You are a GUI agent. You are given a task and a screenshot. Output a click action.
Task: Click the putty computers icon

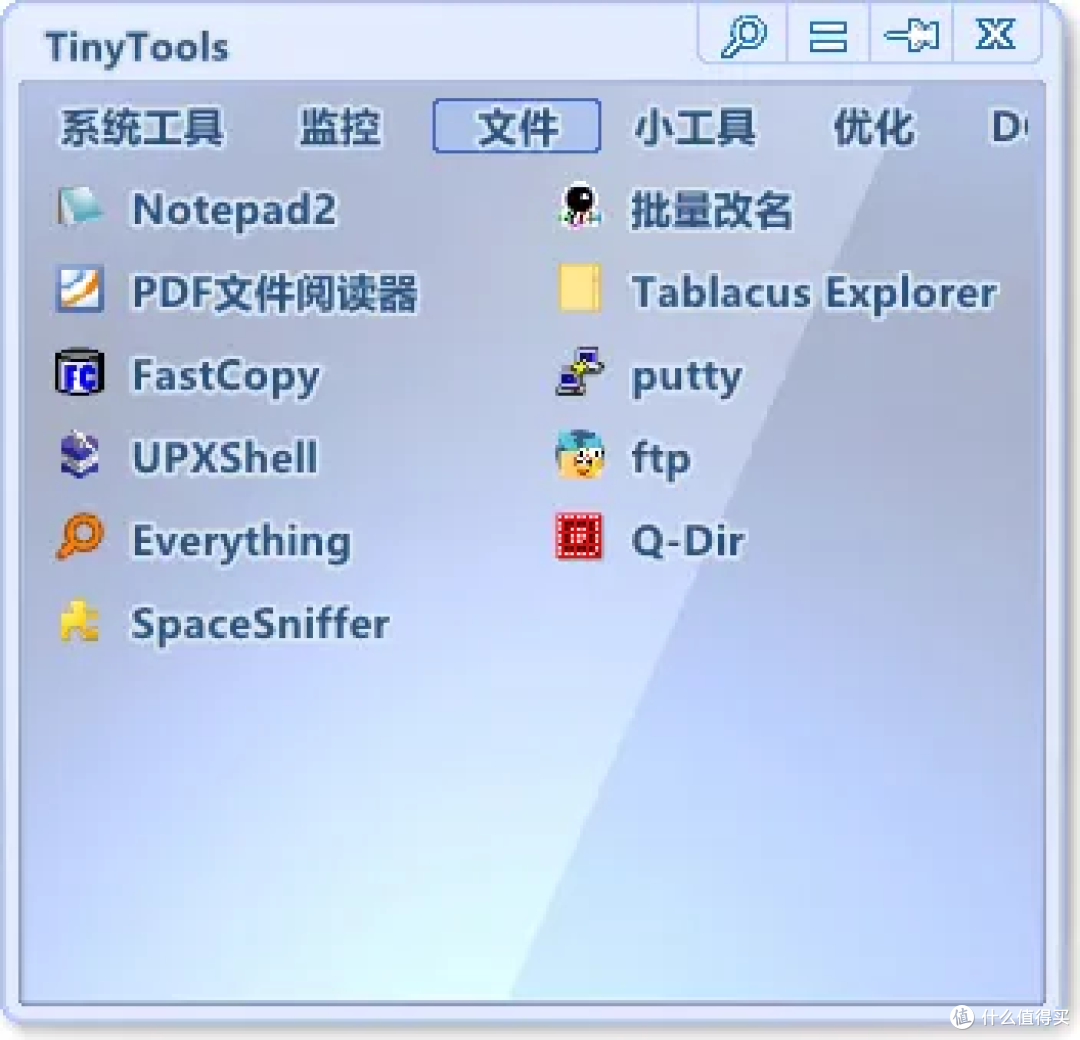[580, 372]
